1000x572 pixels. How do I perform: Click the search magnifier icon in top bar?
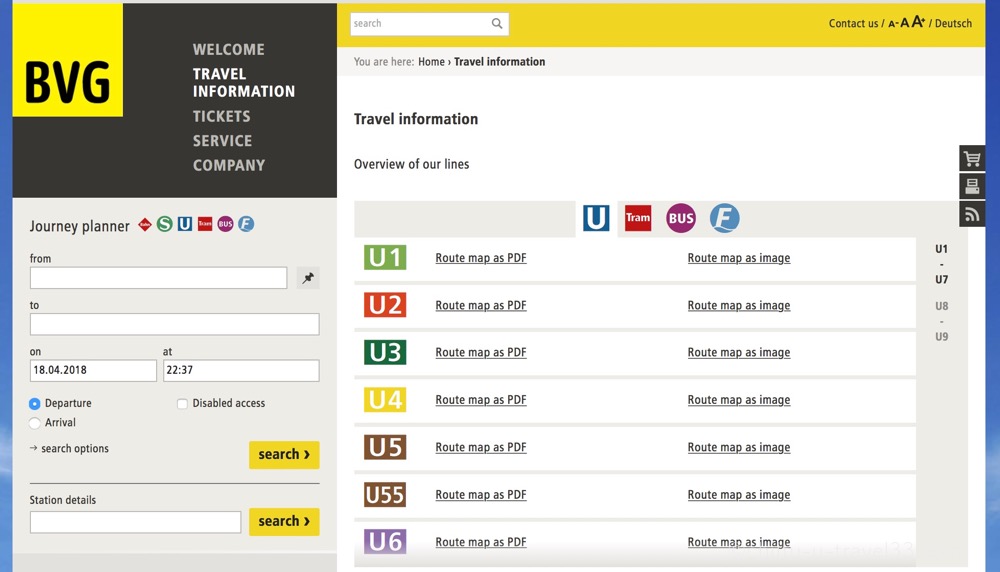tap(497, 24)
